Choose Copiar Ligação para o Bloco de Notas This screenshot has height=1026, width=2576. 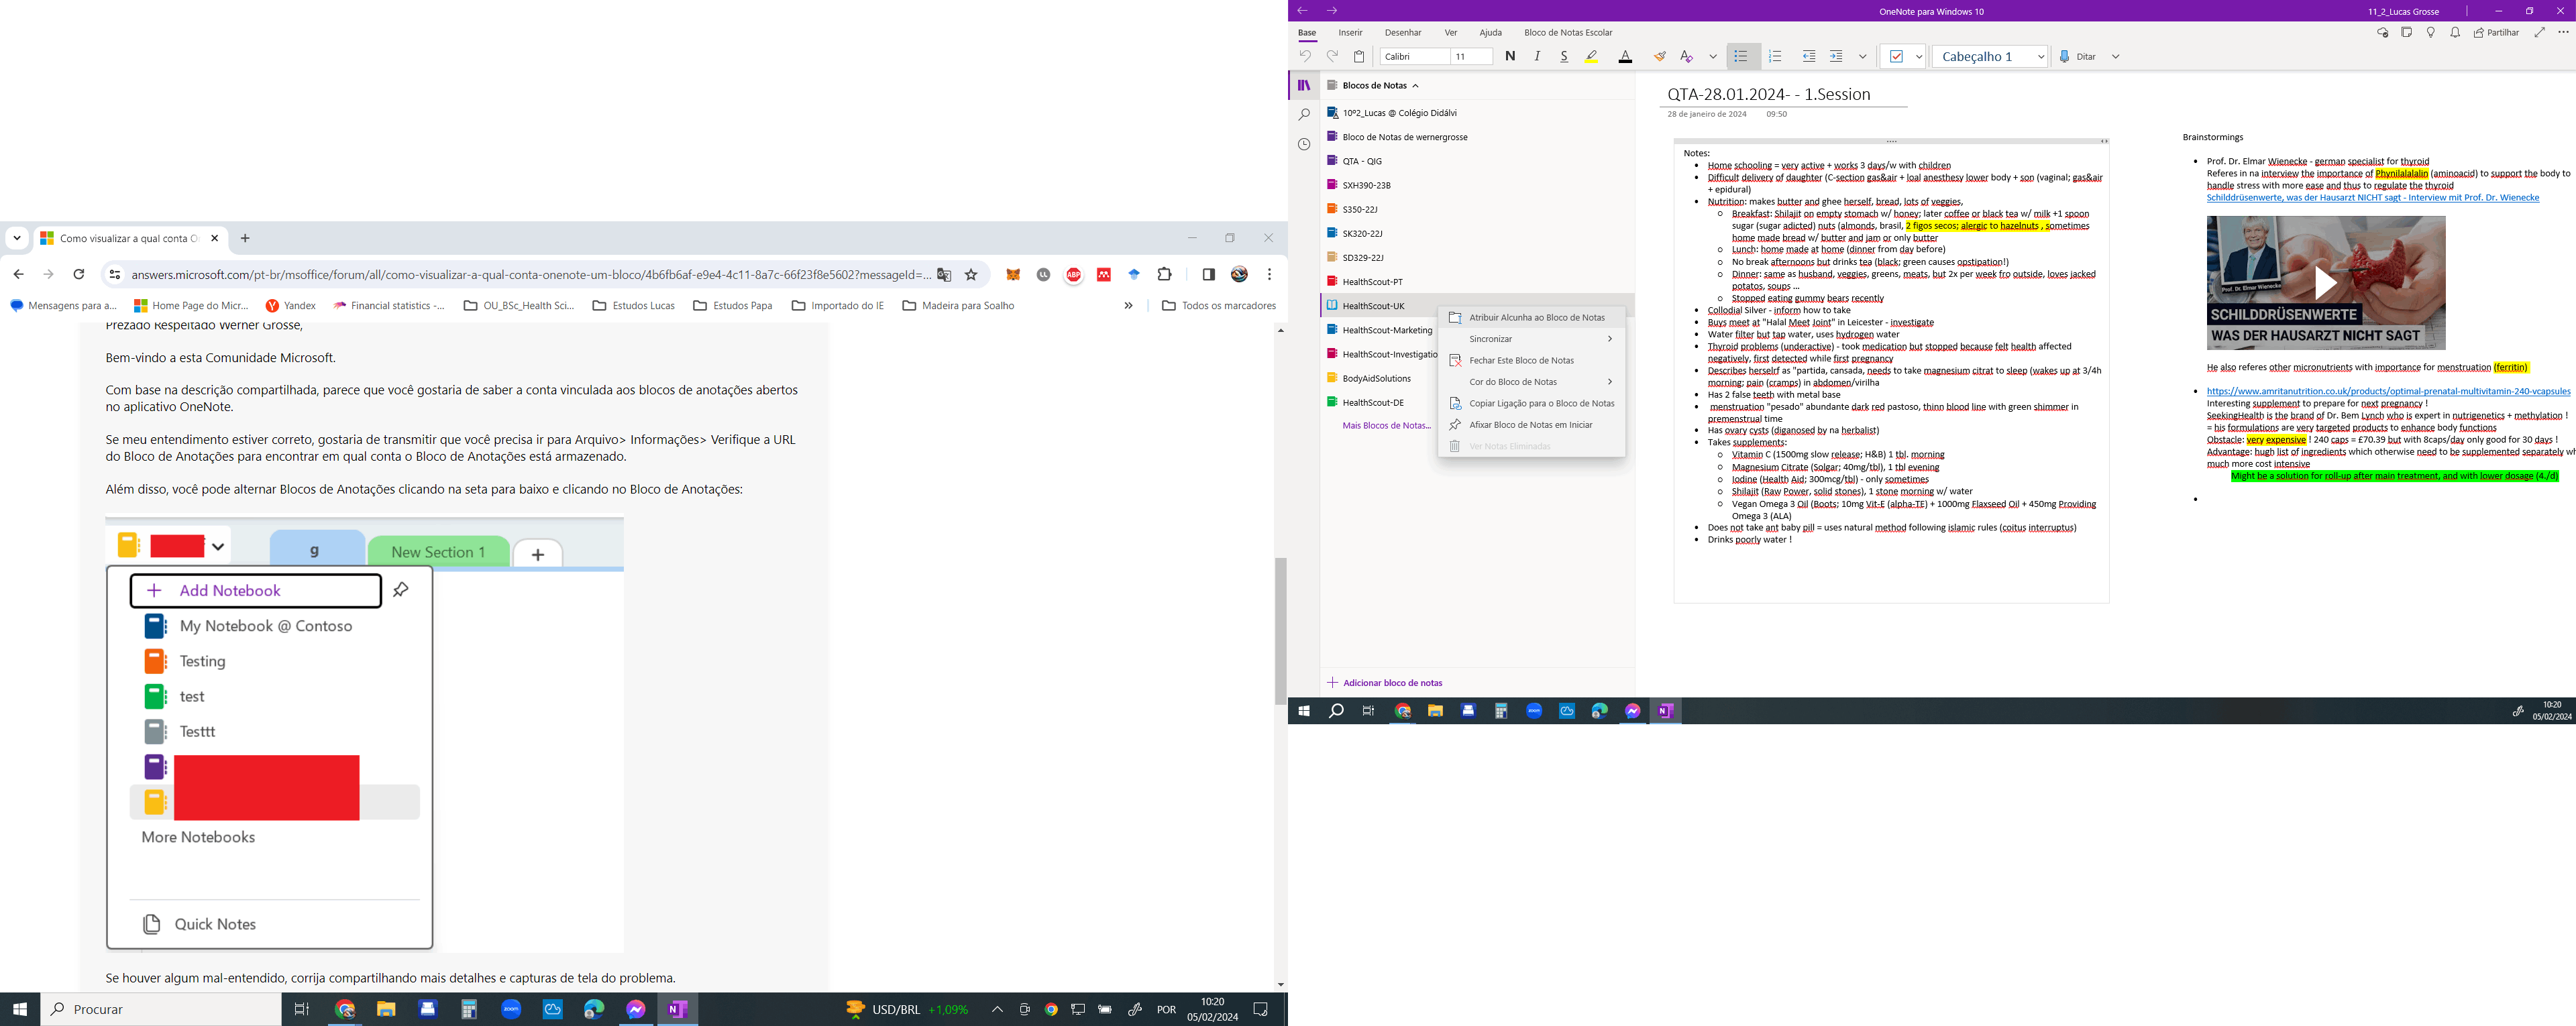click(1531, 404)
